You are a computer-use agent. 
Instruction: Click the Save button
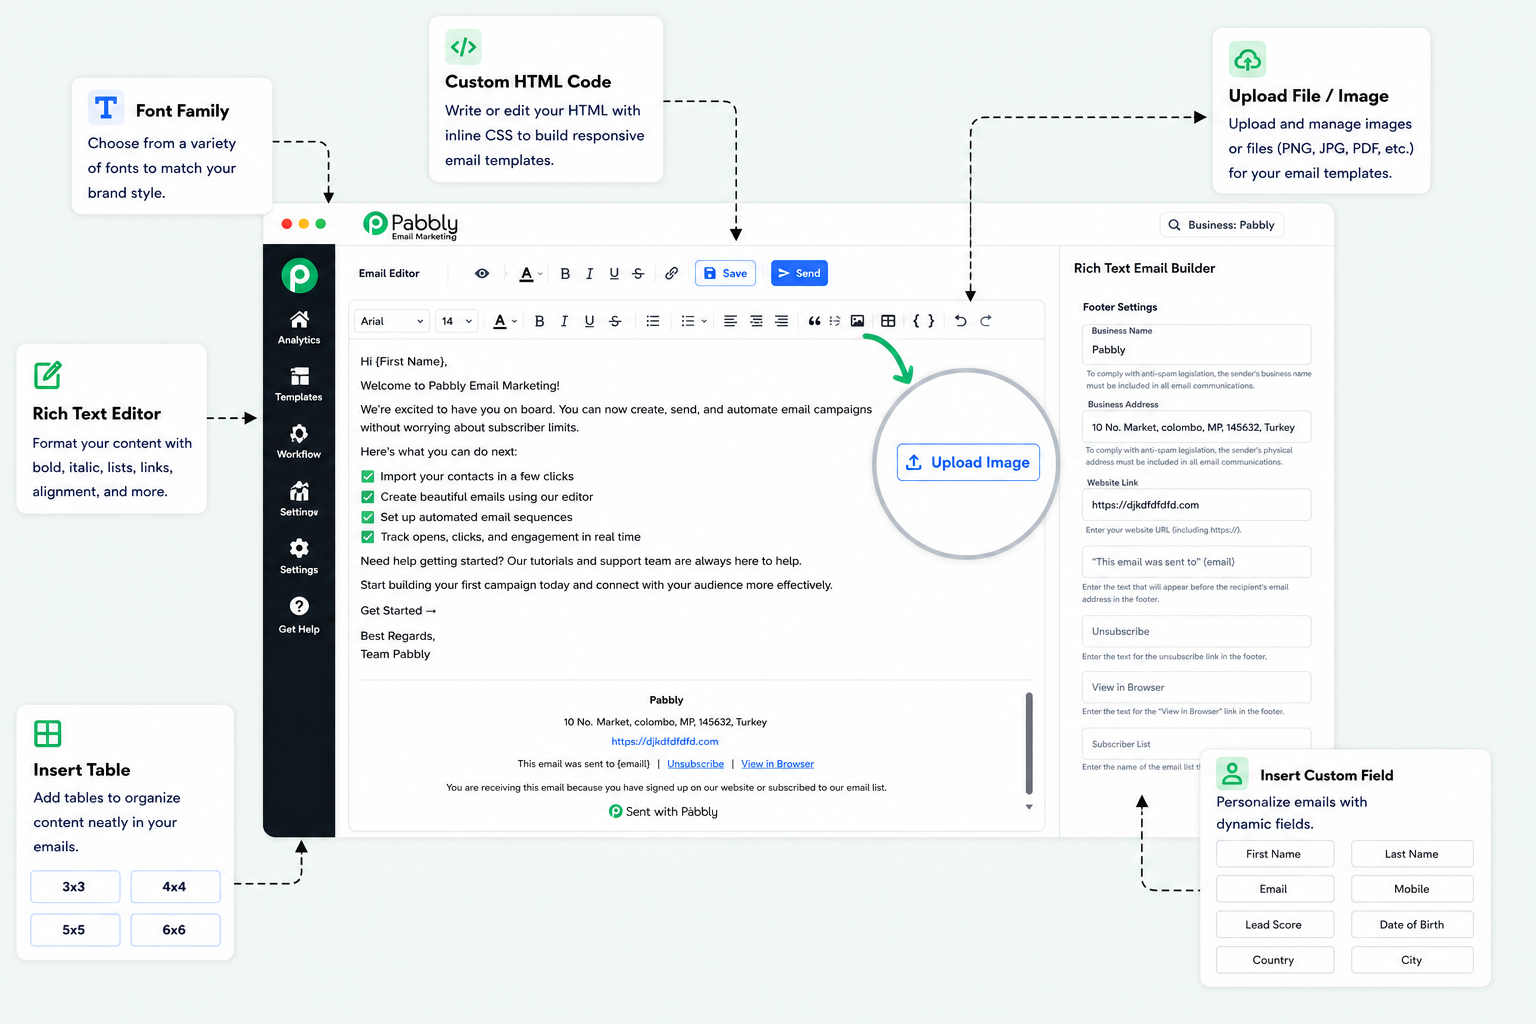[725, 273]
